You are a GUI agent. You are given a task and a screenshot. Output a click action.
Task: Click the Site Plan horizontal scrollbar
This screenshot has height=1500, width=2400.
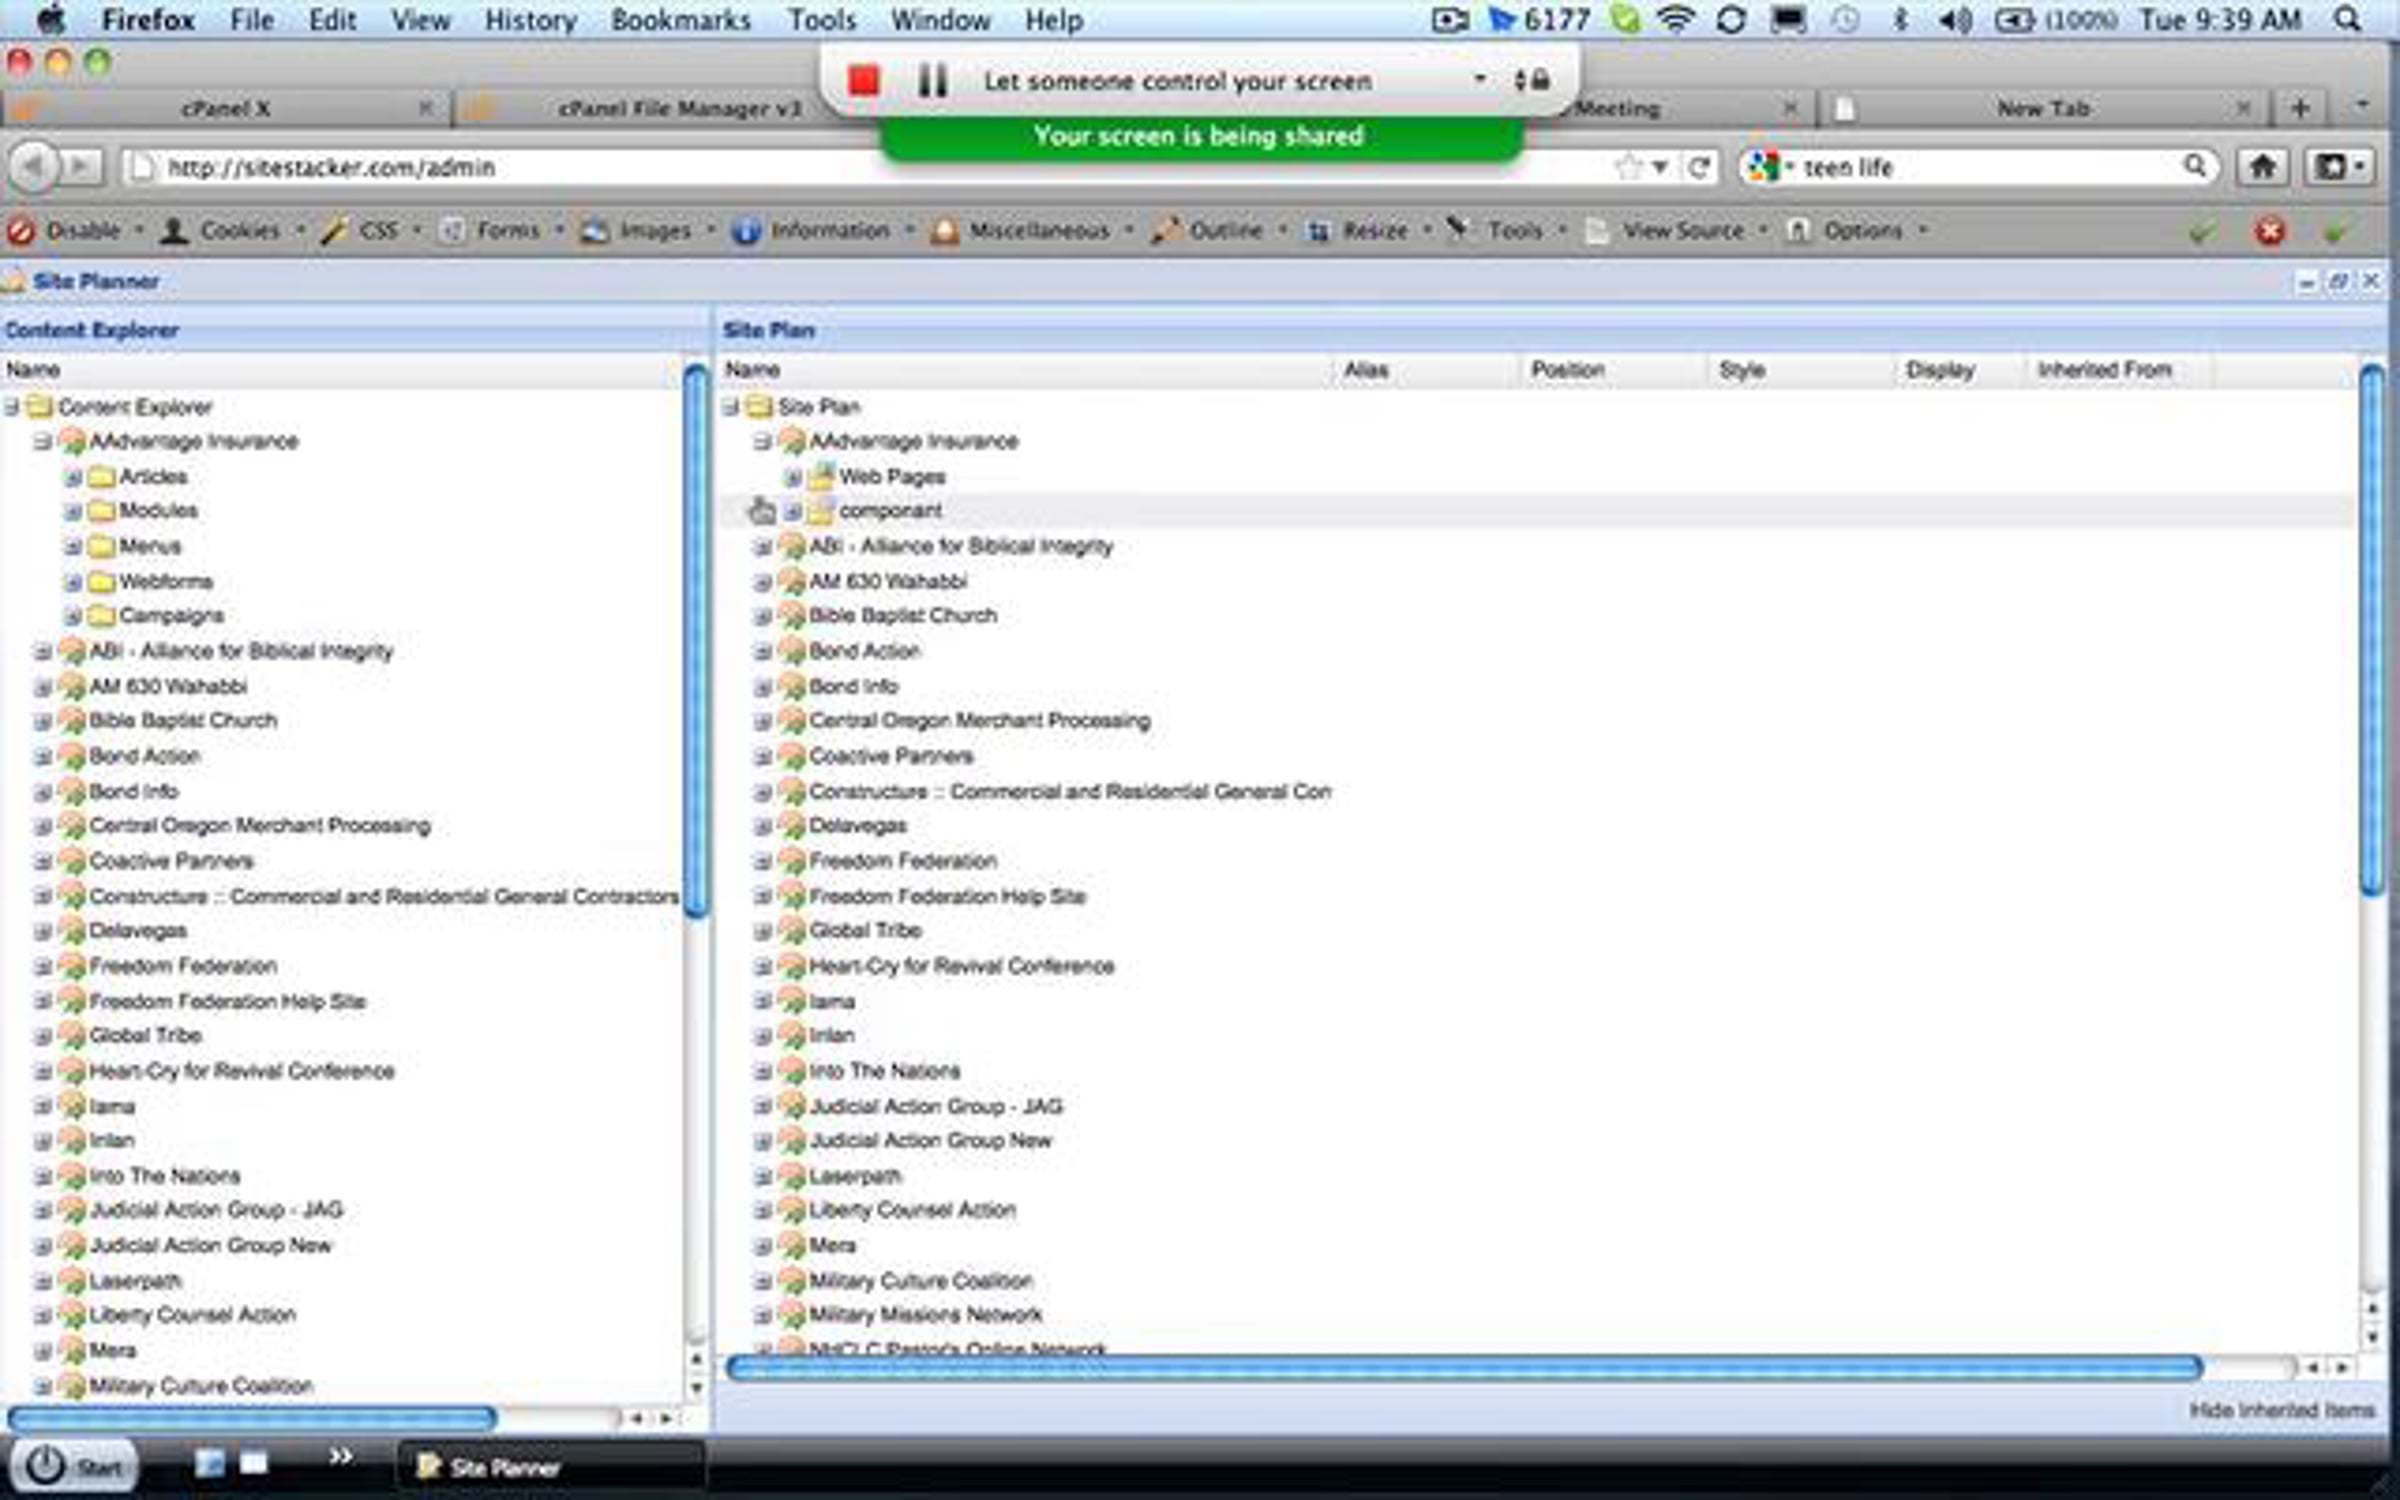coord(1464,1368)
